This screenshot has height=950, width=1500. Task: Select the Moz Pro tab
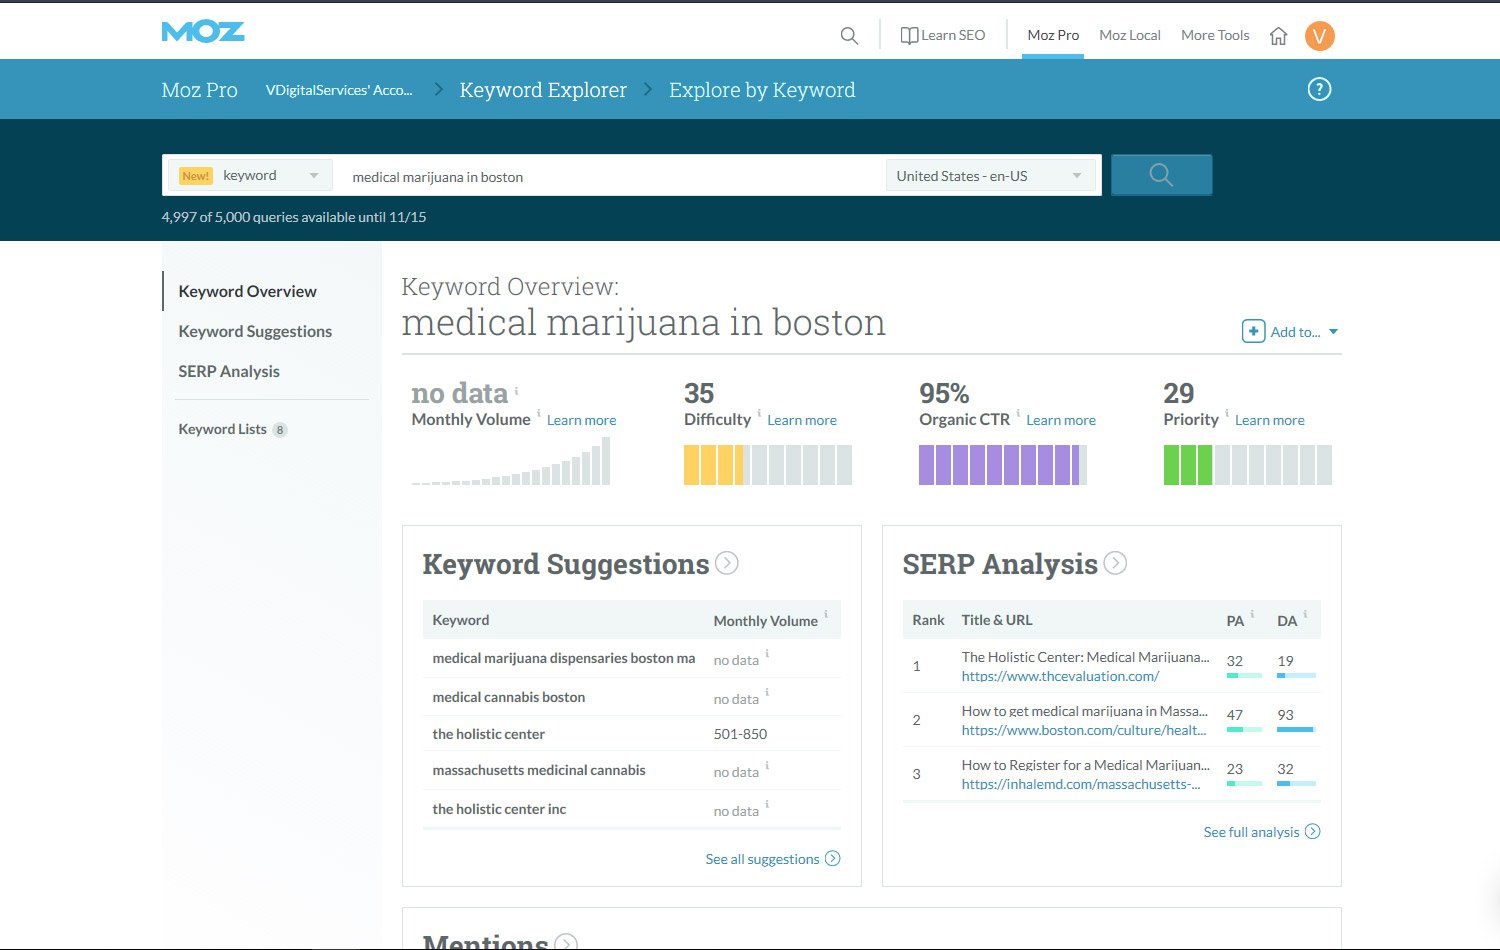coord(1053,35)
